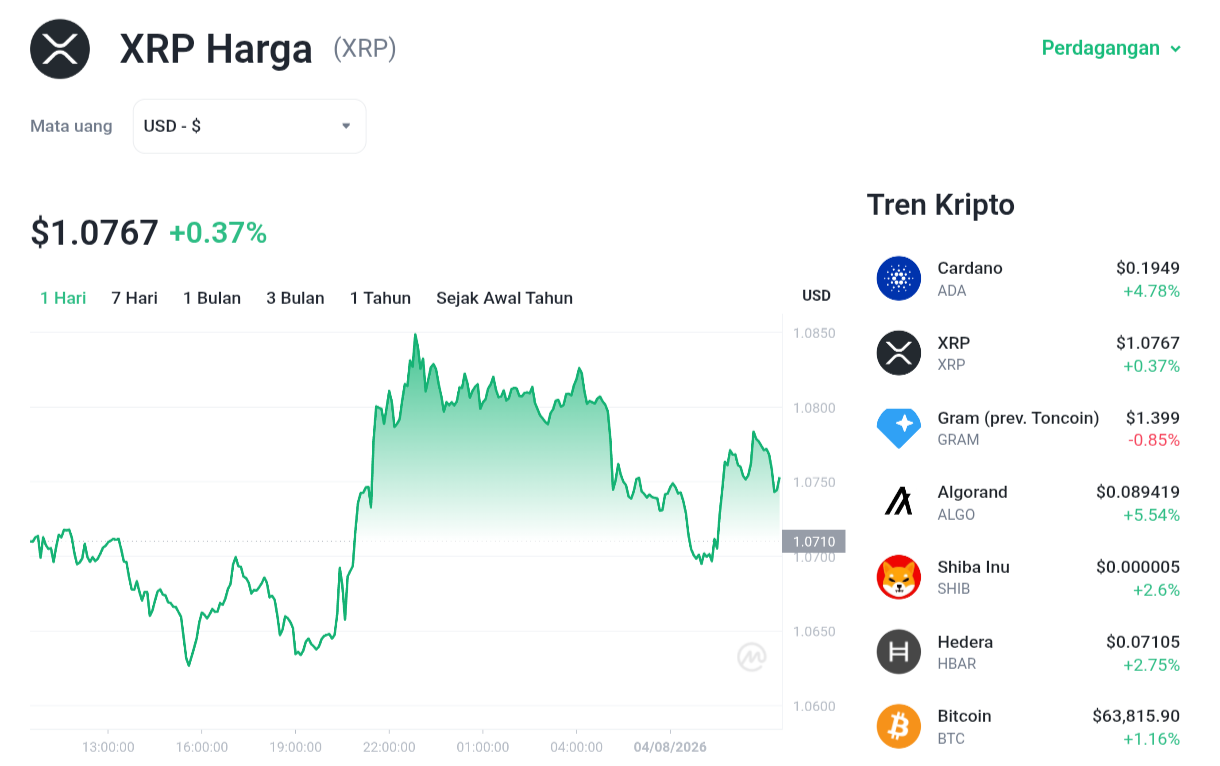Open the Shiba Inu dog icon
Viewport: 1220px width, 766px height.
[899, 577]
